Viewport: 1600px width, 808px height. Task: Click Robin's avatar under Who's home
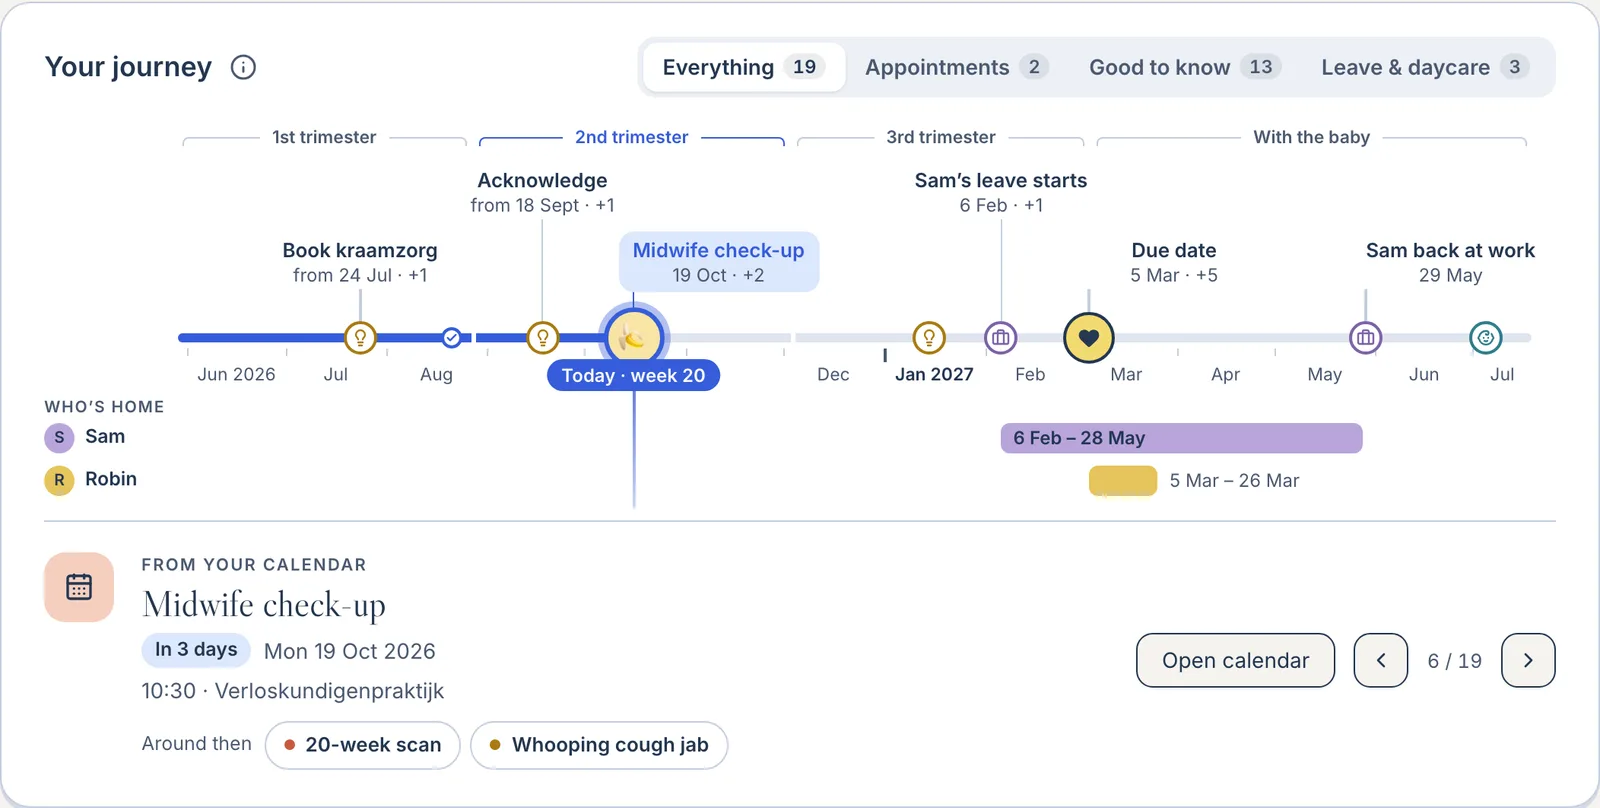point(59,480)
